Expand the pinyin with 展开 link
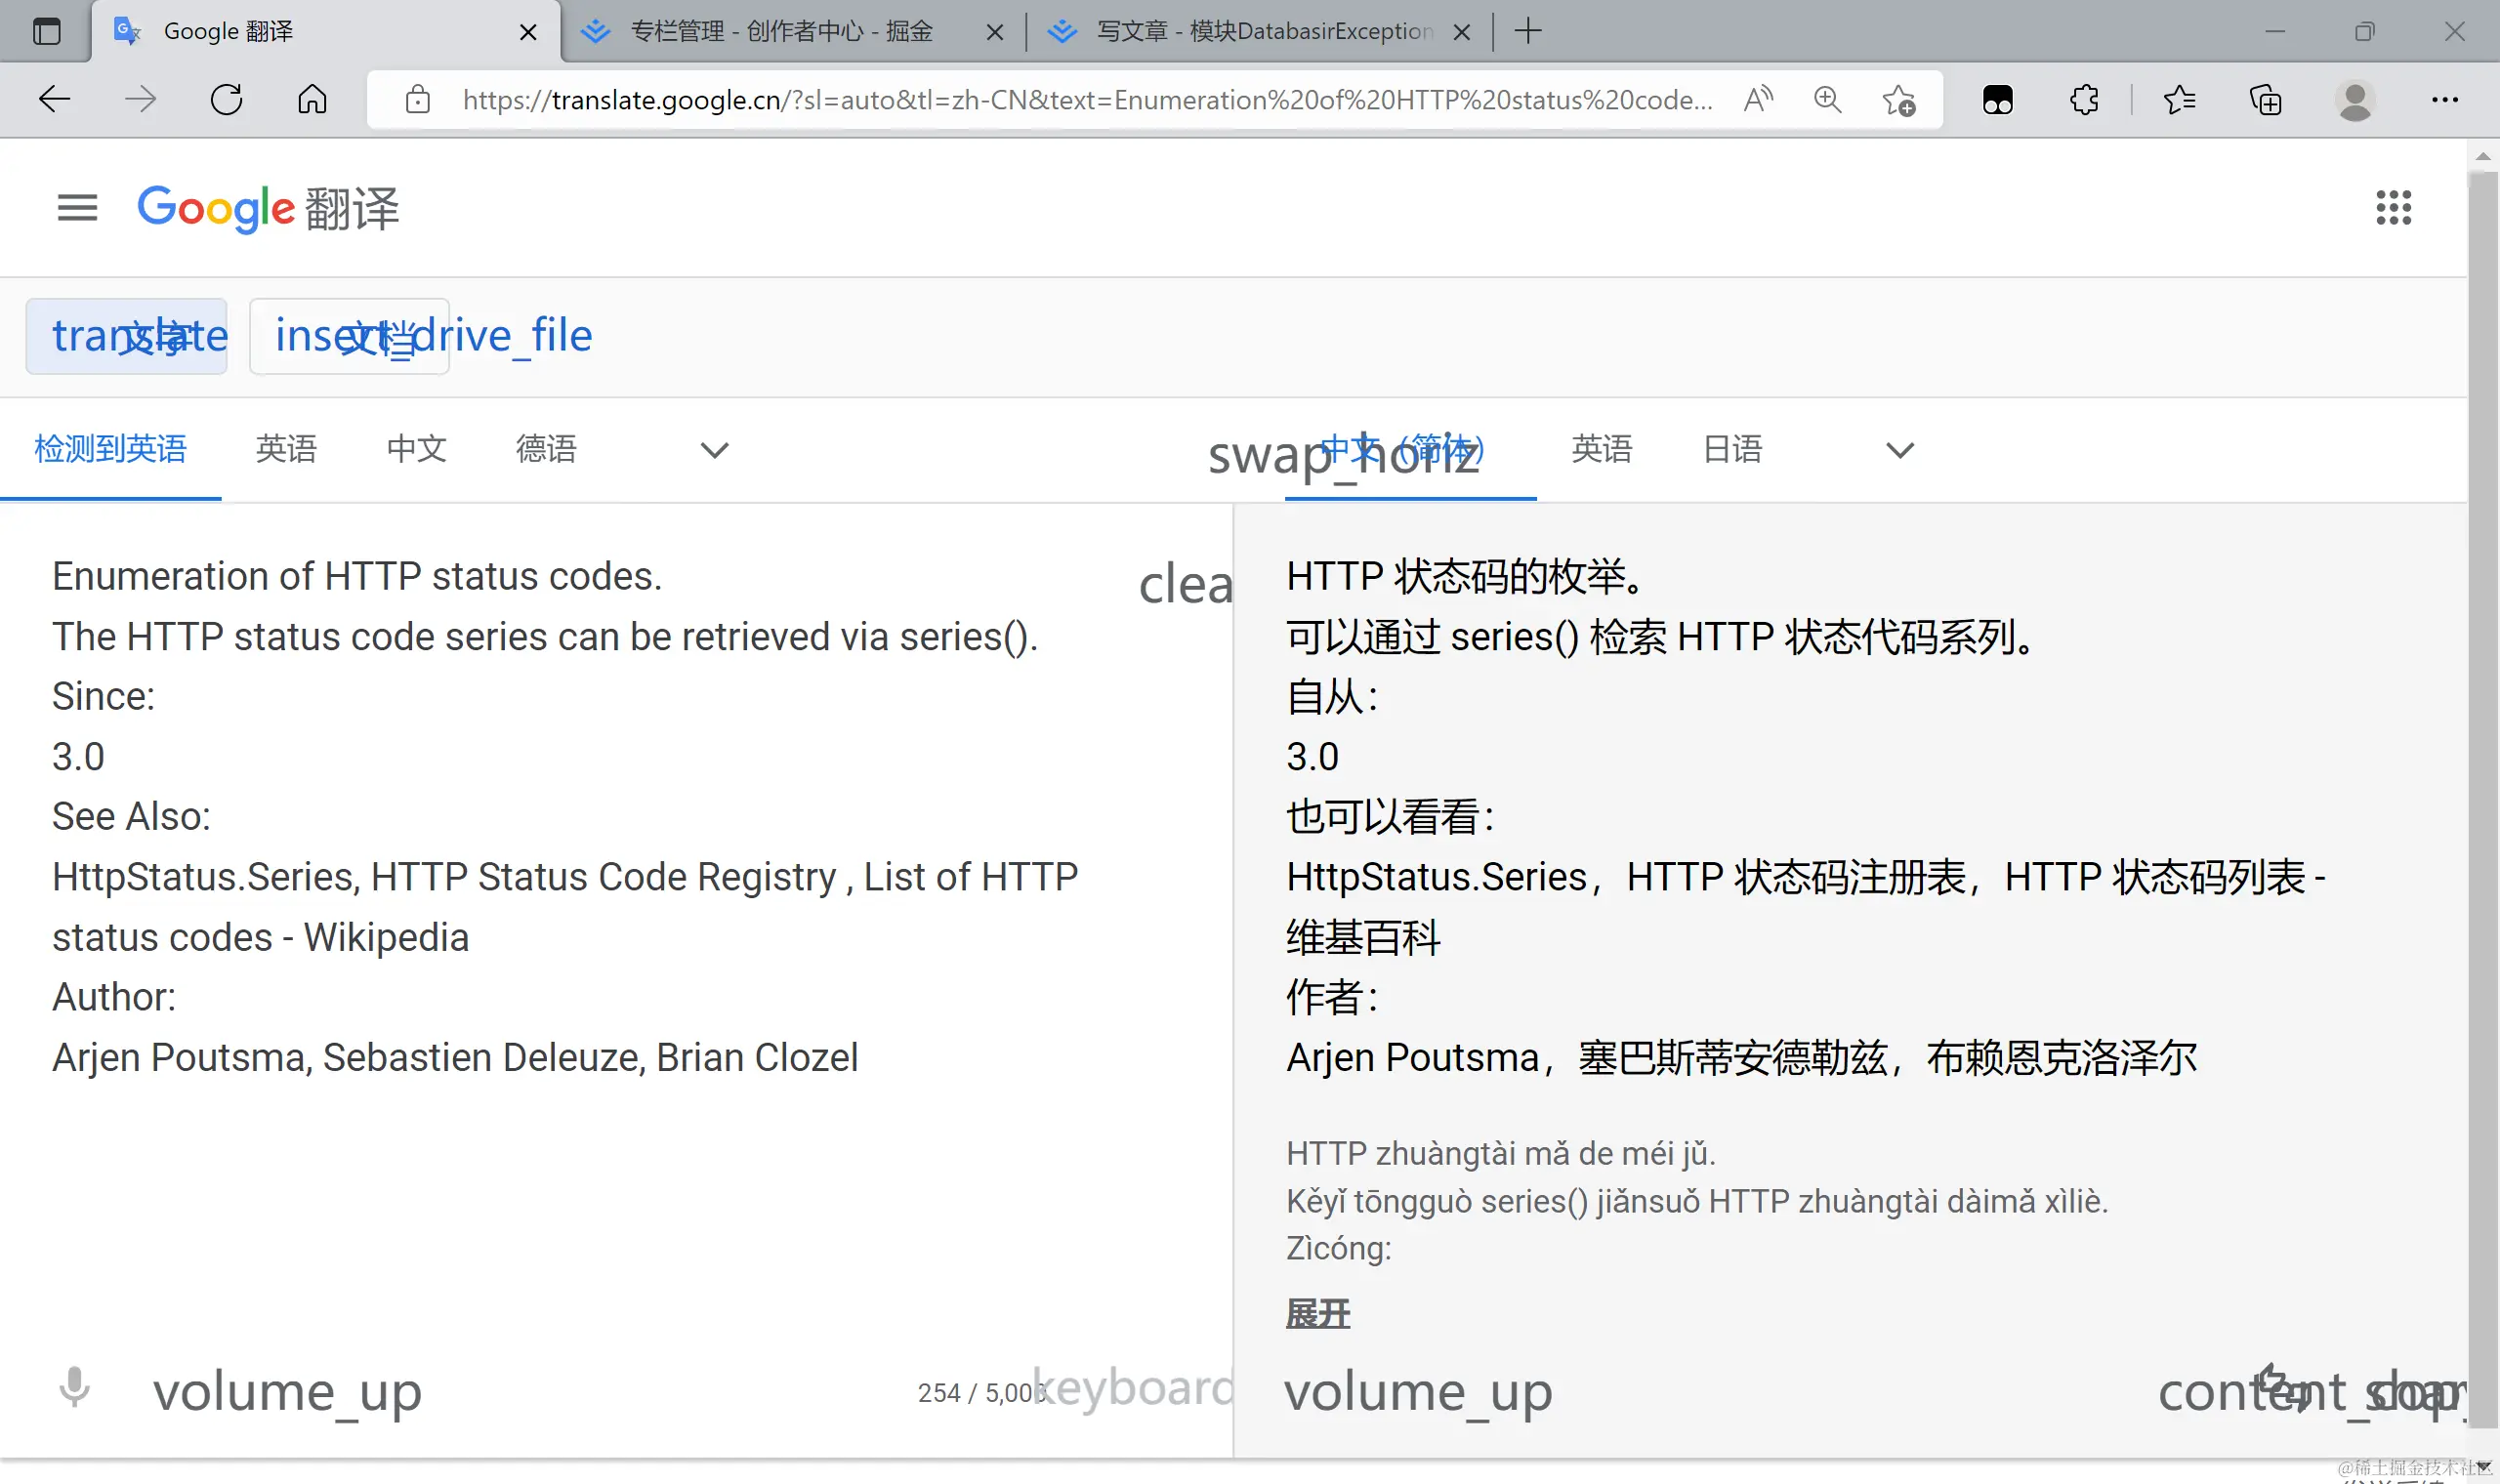The height and width of the screenshot is (1484, 2500). coord(1317,1313)
